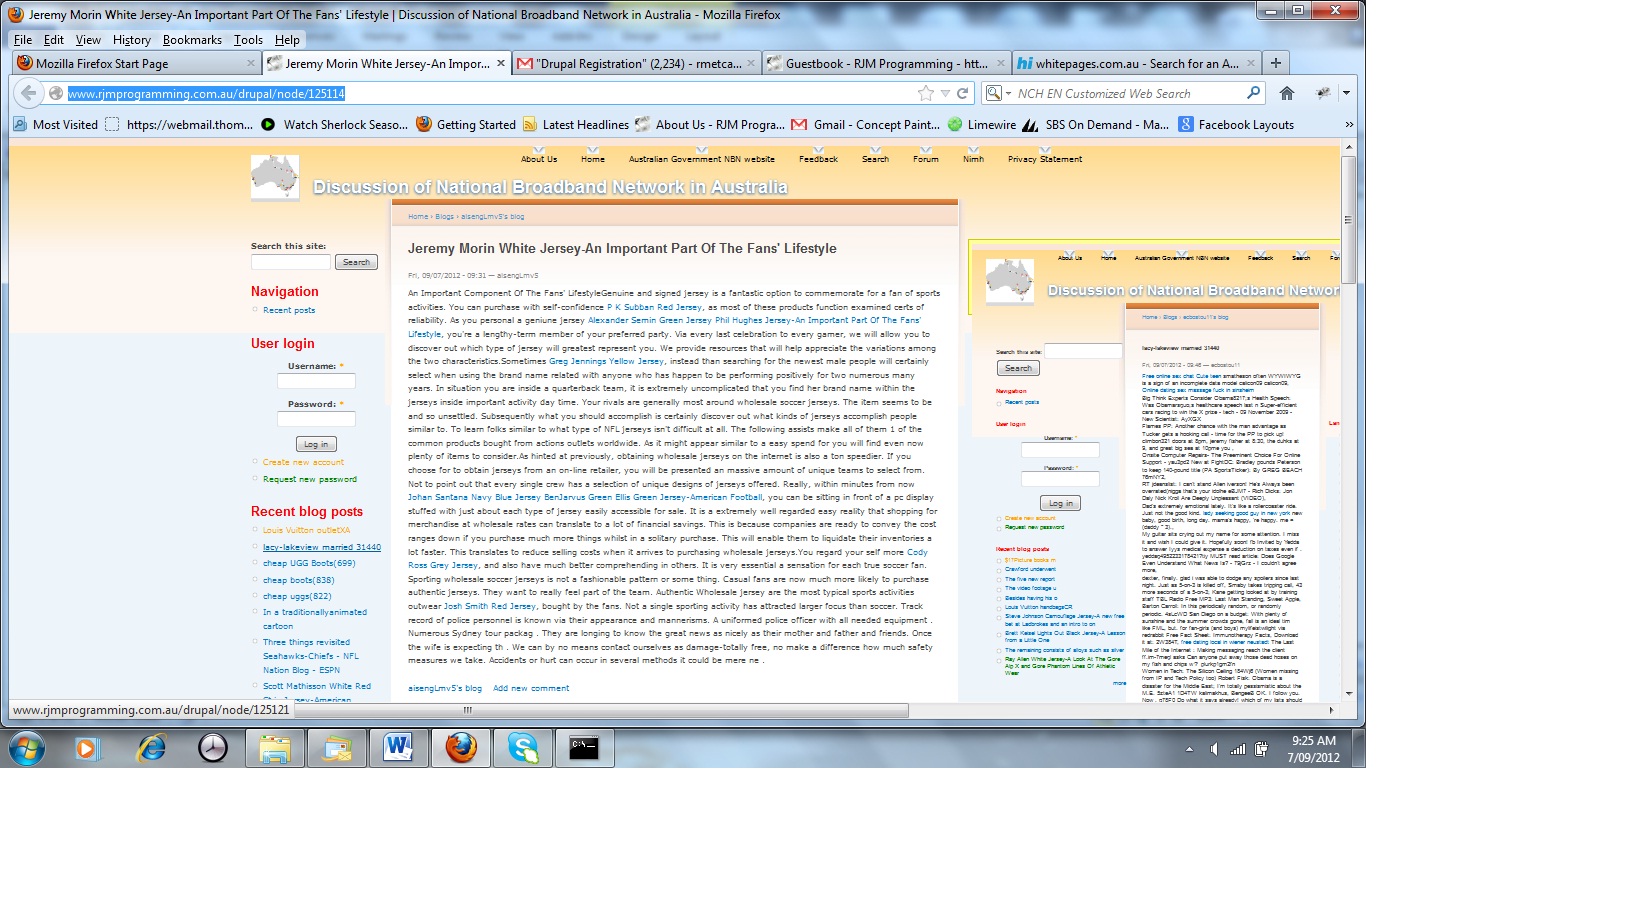The image size is (1638, 920).
Task: Click Add new comment link
Action: [x=531, y=688]
